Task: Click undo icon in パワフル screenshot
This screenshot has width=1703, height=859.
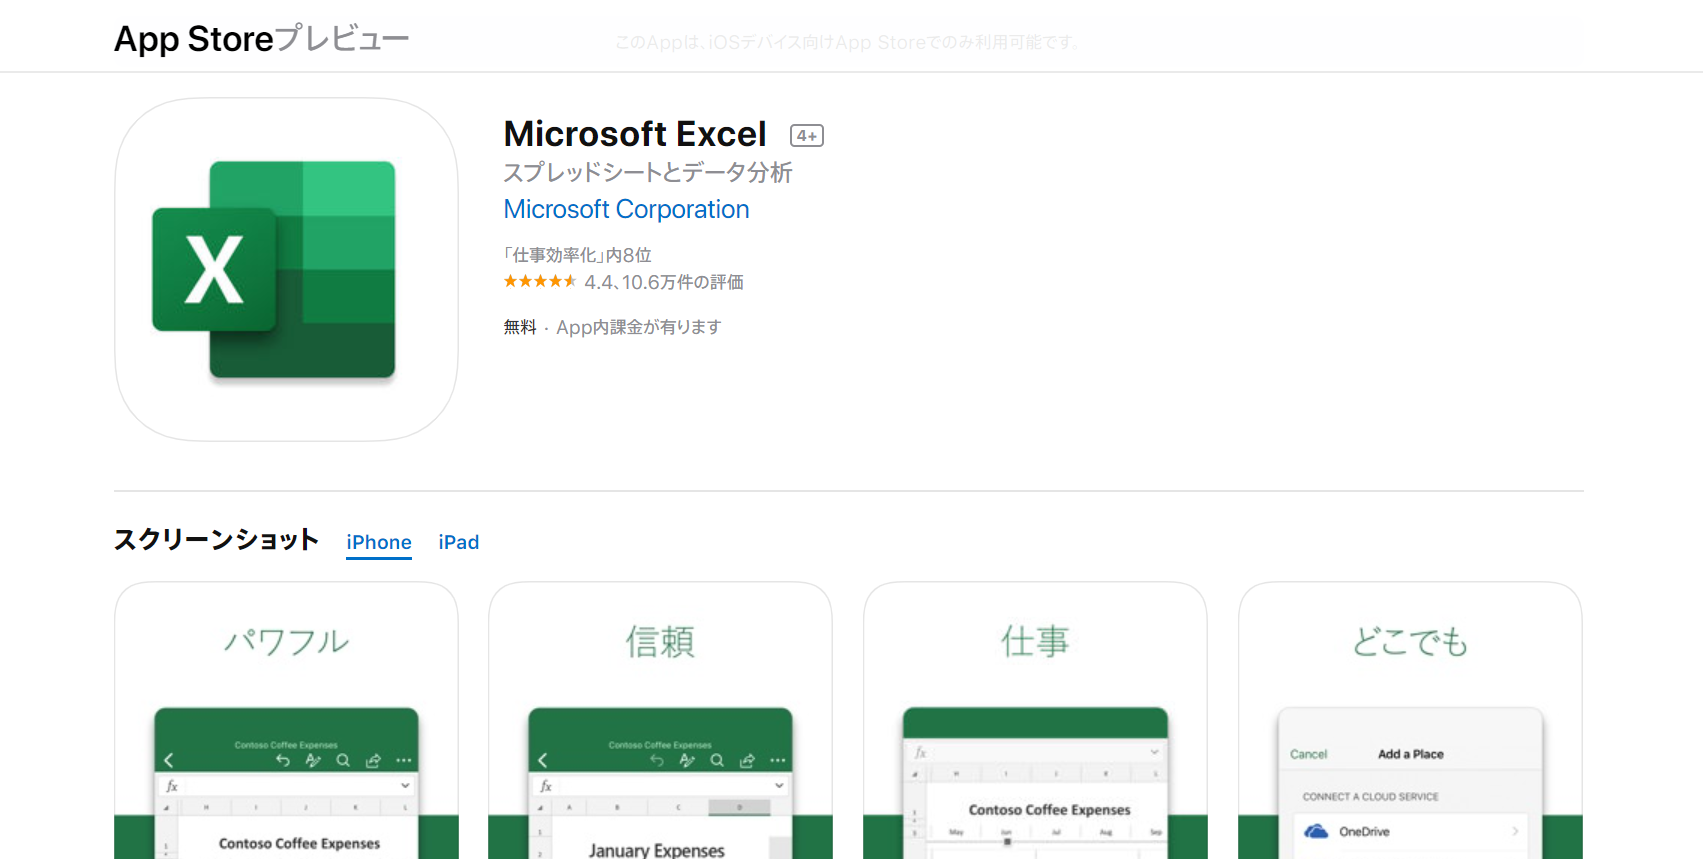Action: [283, 761]
